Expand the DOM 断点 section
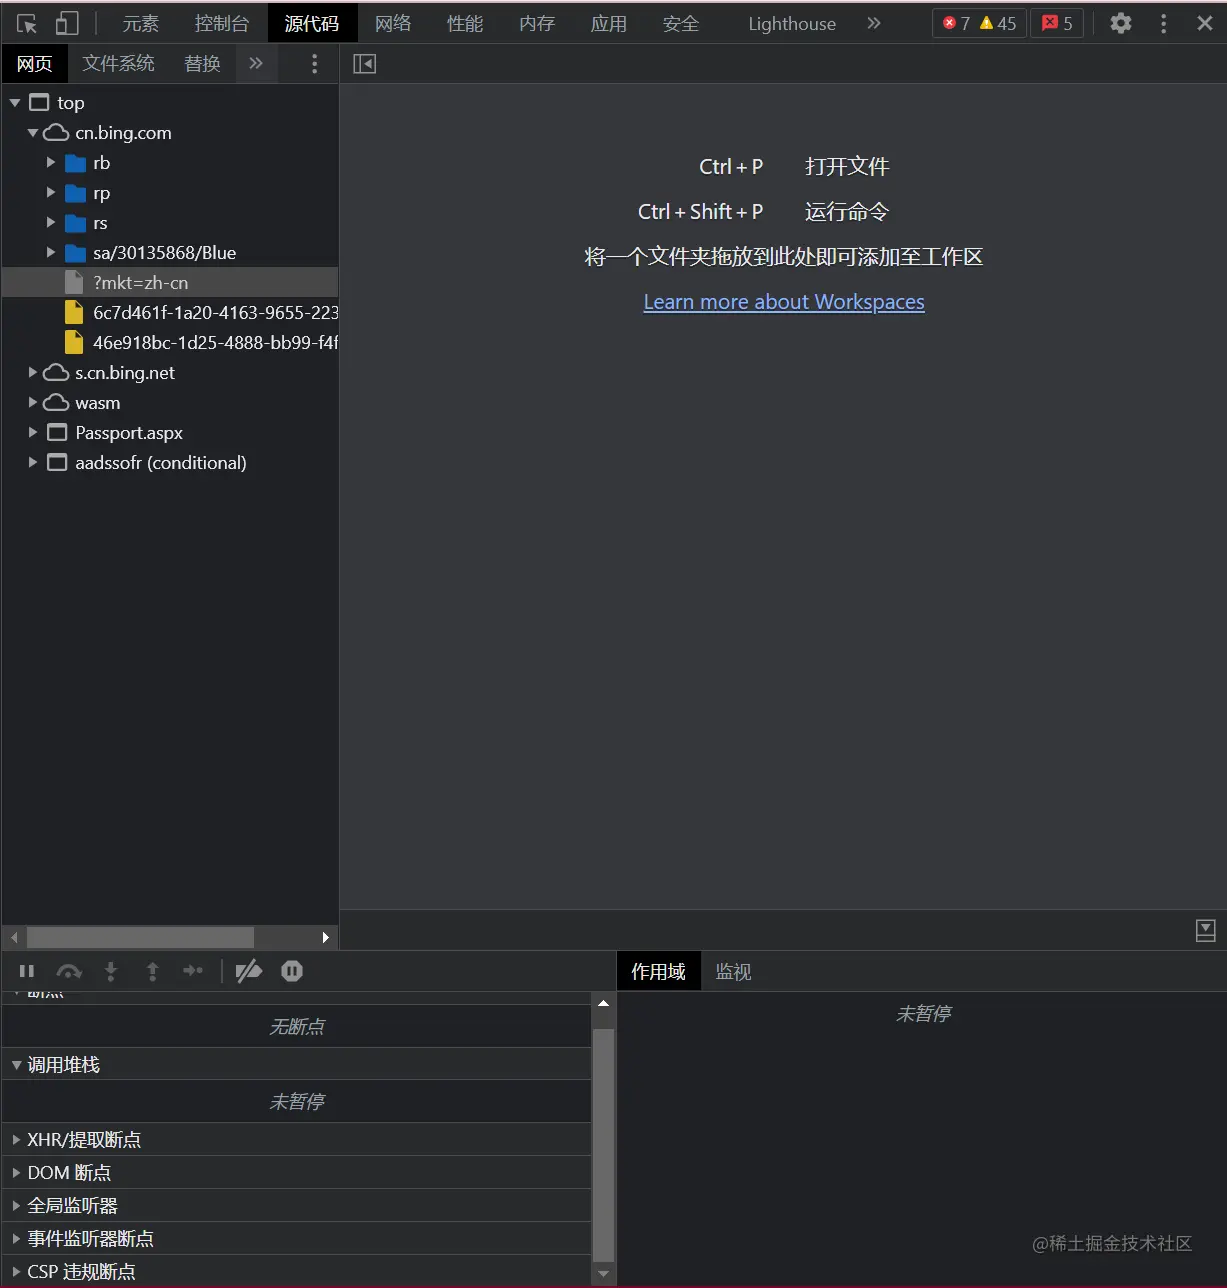1227x1288 pixels. click(x=296, y=1172)
